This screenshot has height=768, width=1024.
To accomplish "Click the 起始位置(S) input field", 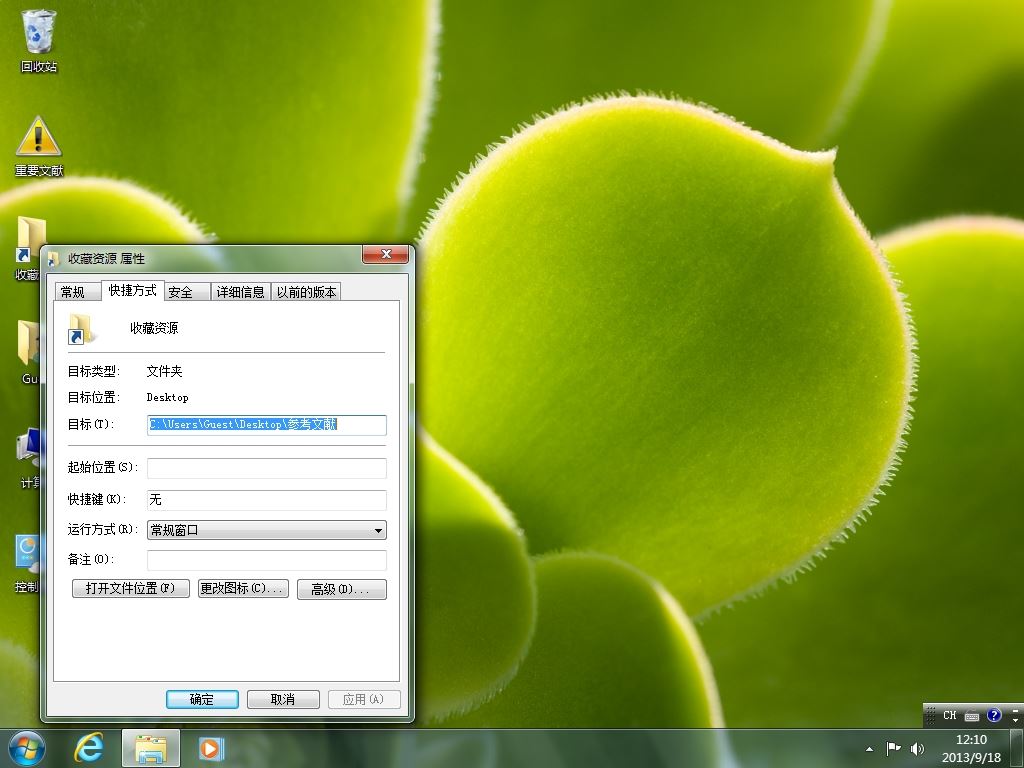I will coord(266,468).
